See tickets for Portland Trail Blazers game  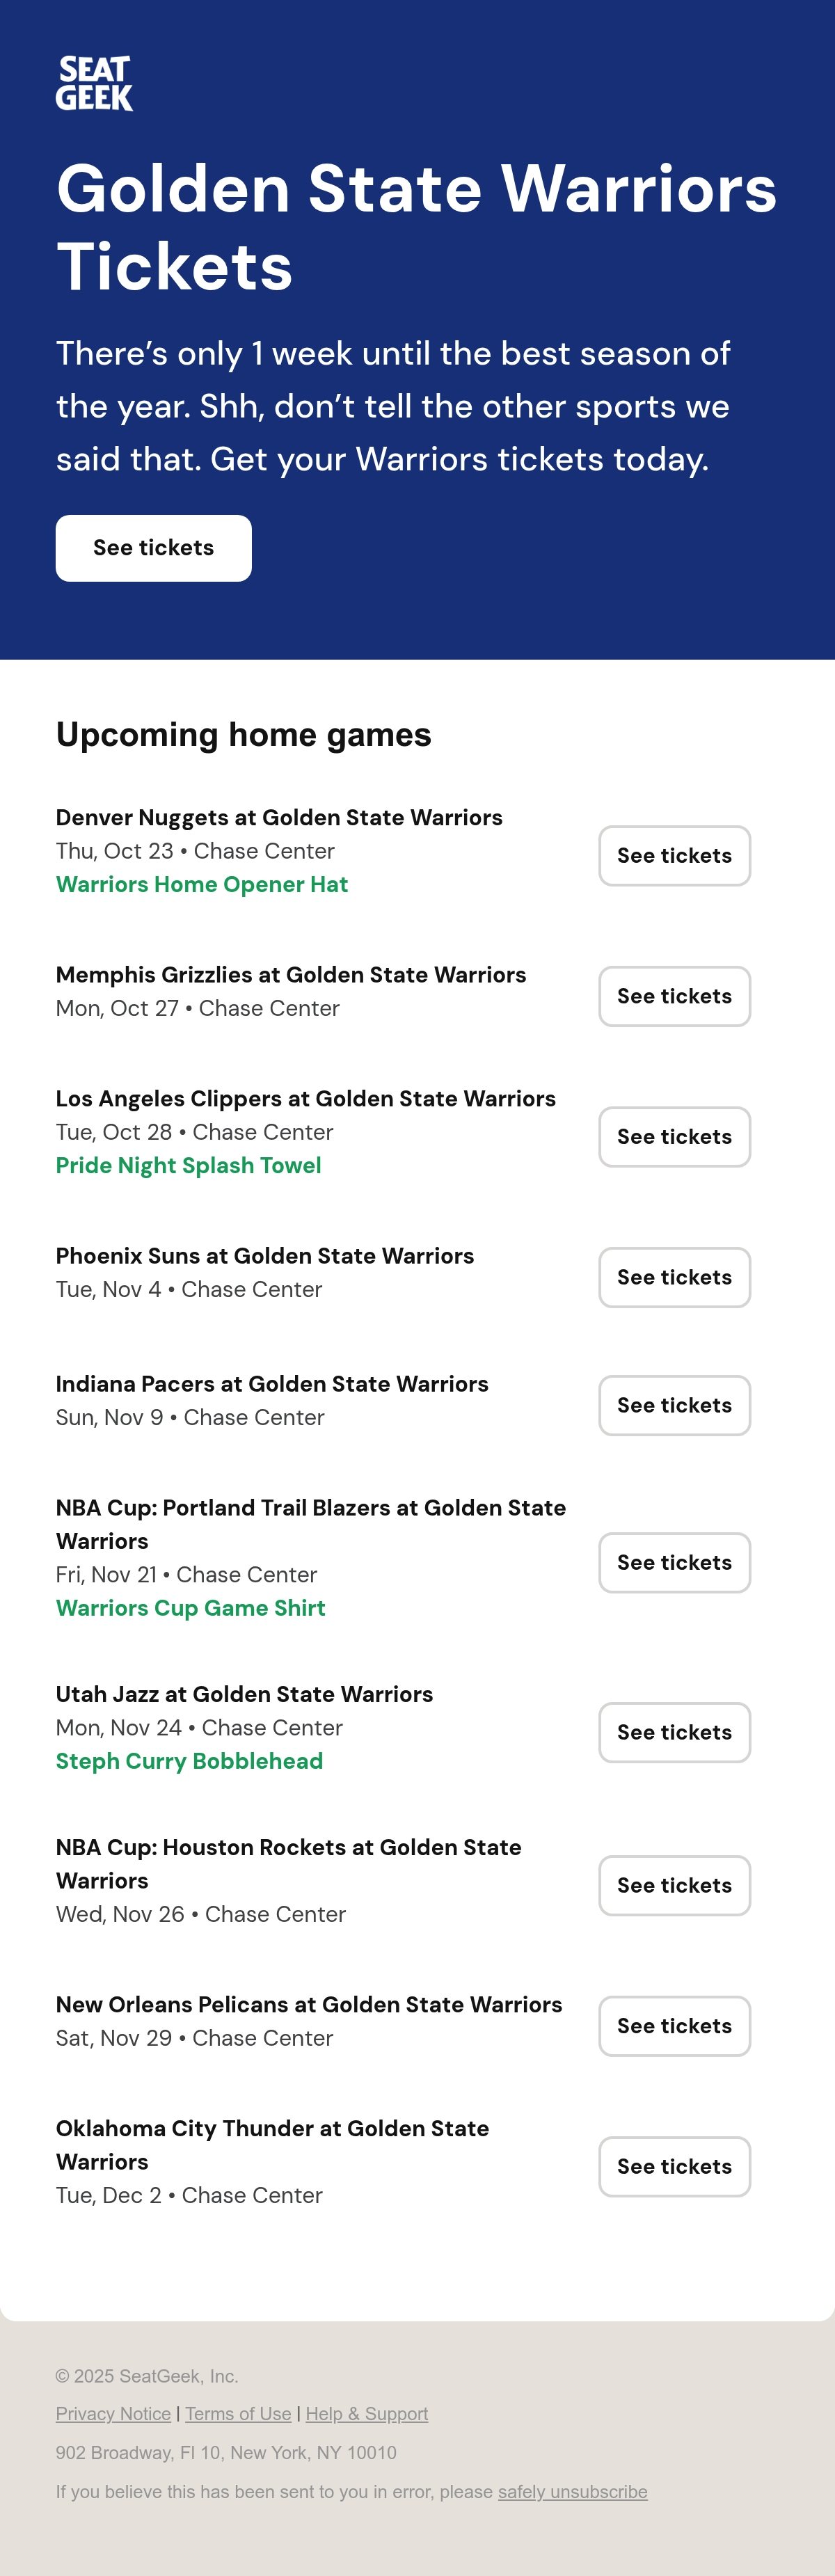tap(674, 1562)
